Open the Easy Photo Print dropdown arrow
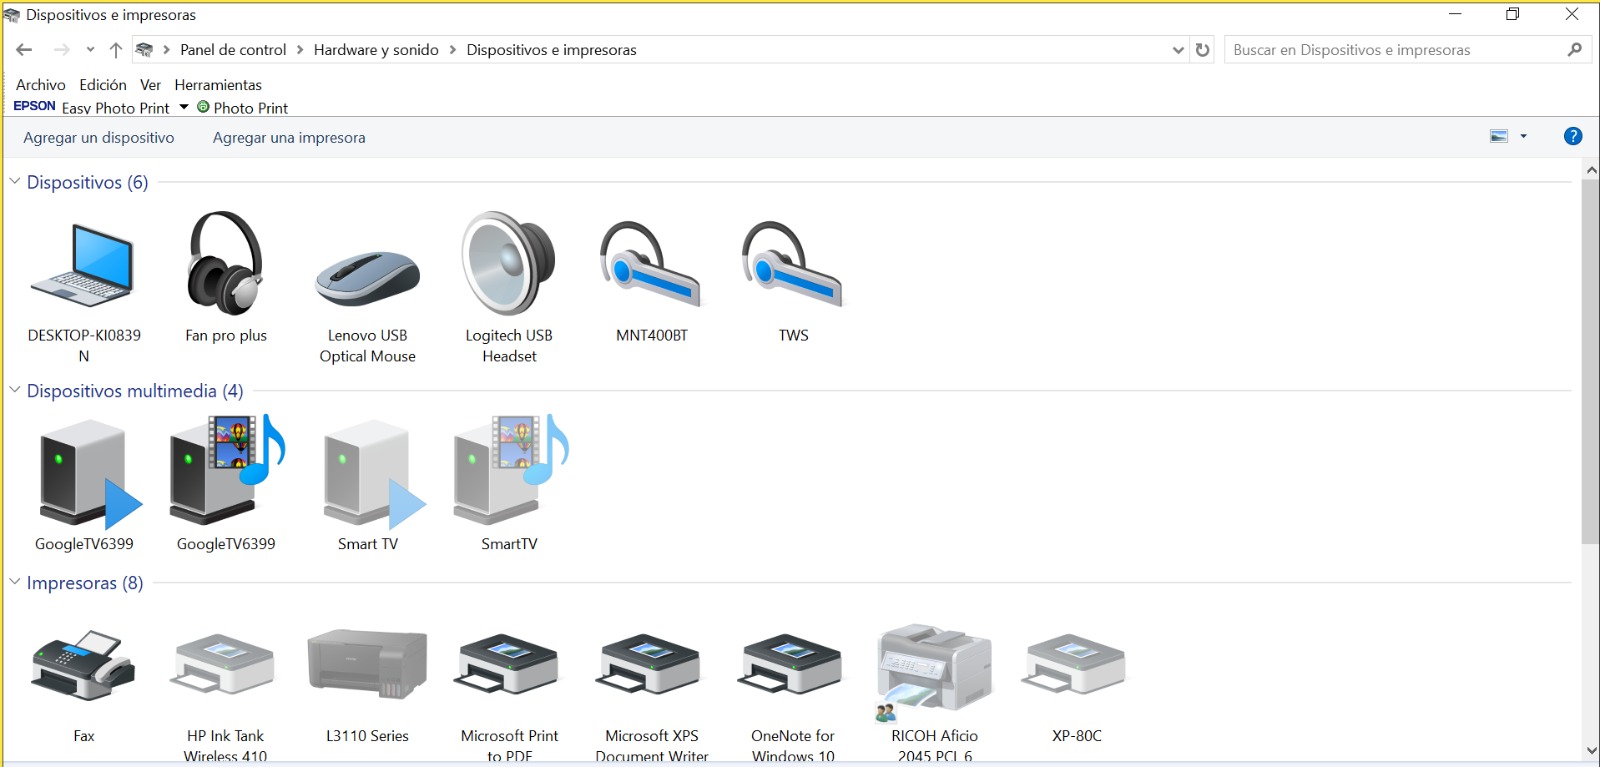This screenshot has width=1600, height=767. point(184,107)
